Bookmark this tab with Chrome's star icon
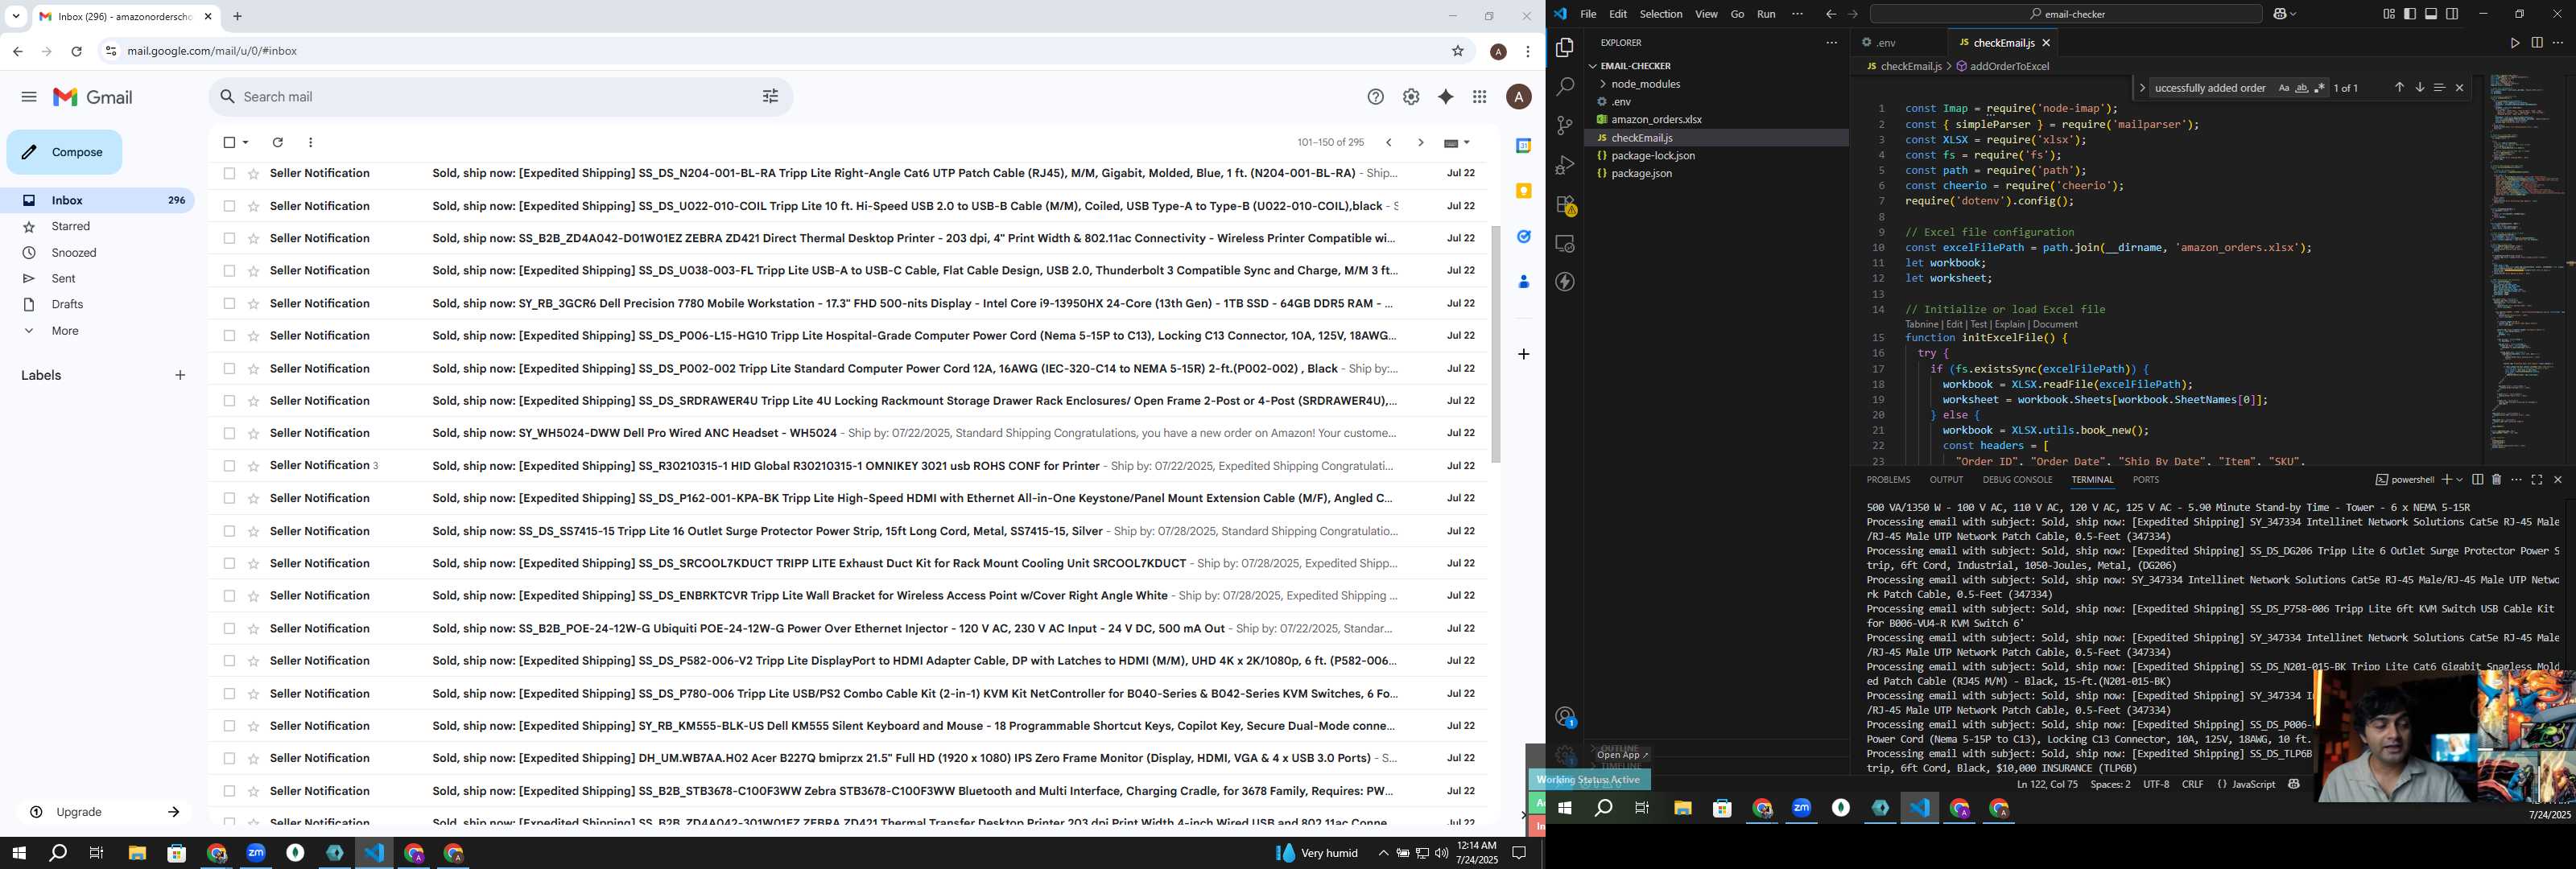2576x869 pixels. 1458,51
